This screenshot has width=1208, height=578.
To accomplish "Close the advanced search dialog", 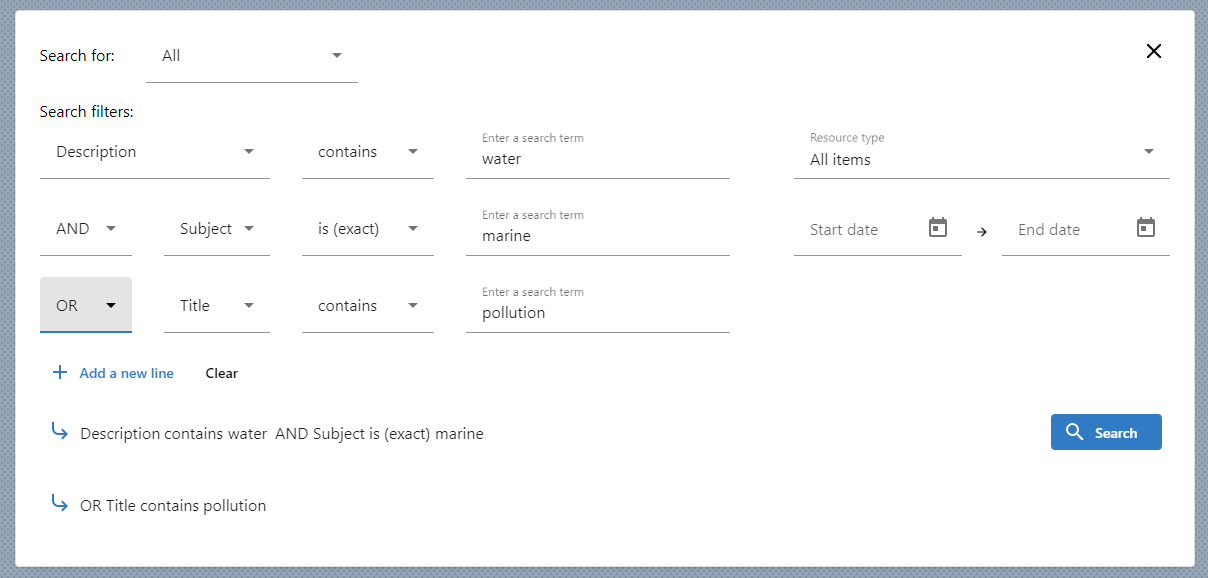I will pos(1153,51).
